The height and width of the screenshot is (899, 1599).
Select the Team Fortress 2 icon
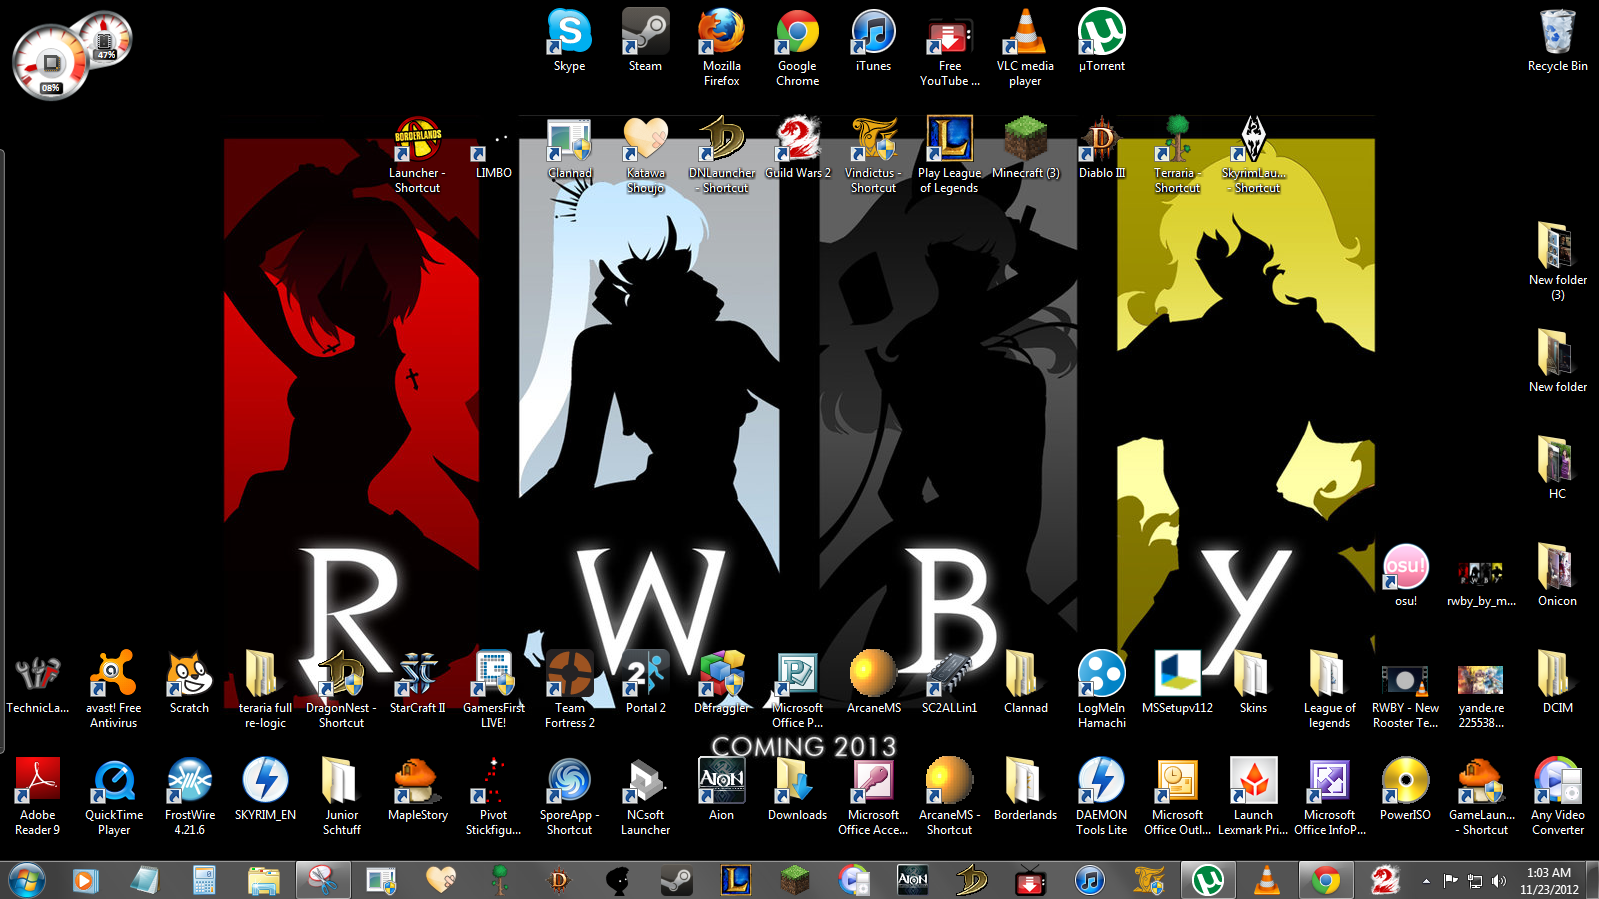coord(569,690)
